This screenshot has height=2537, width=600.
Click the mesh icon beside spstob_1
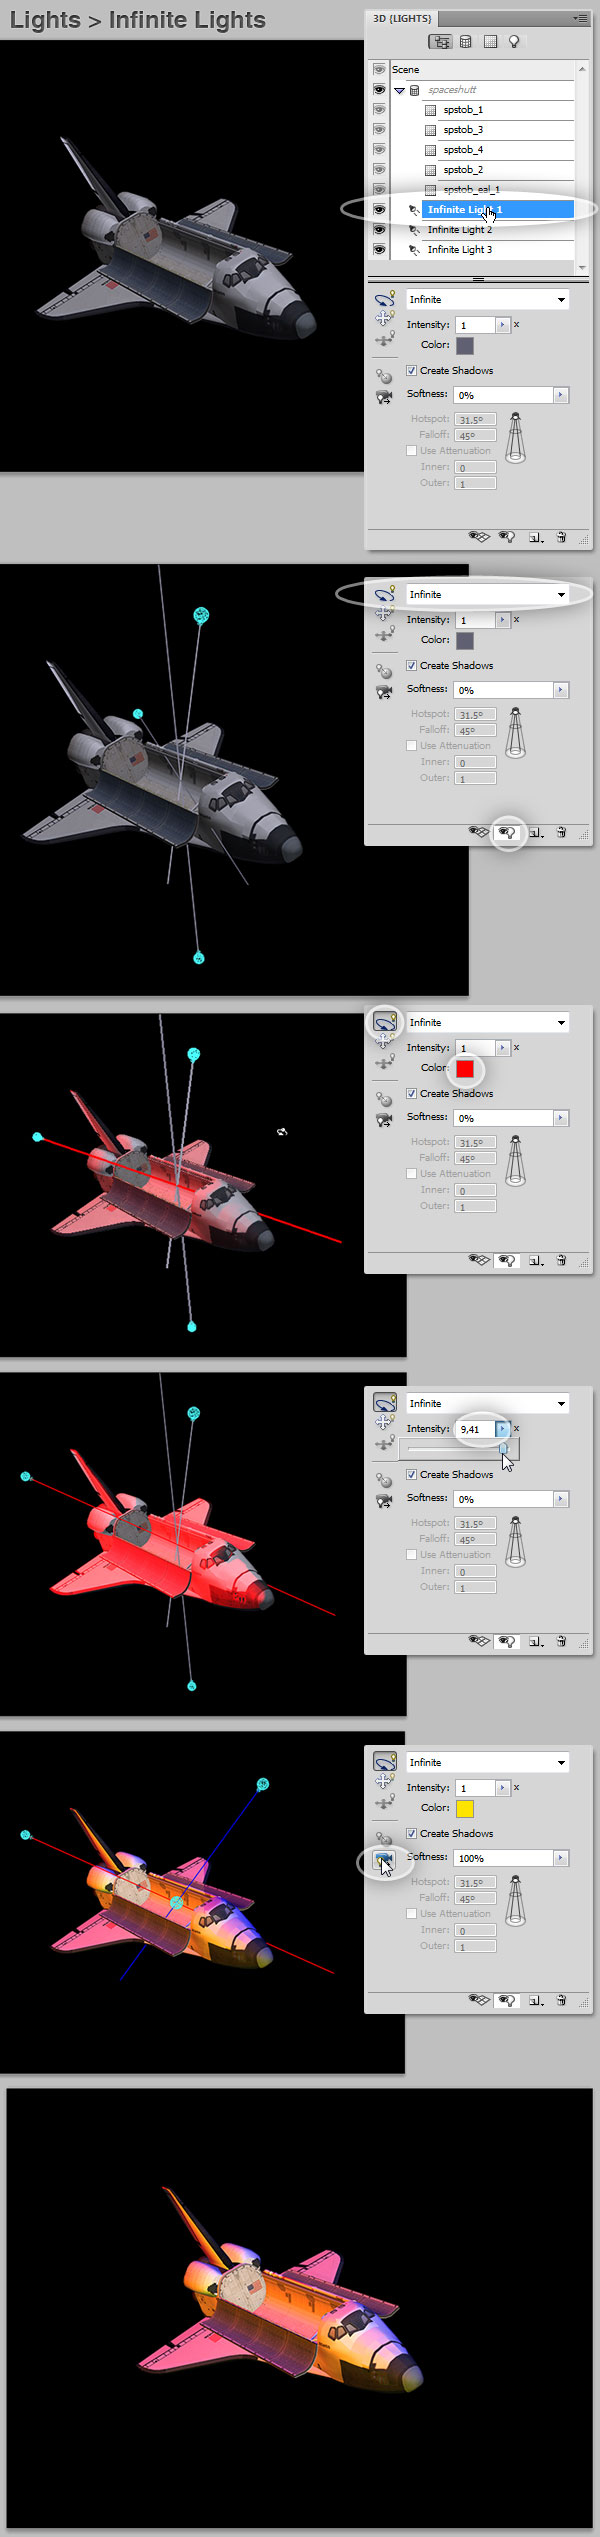(x=431, y=110)
